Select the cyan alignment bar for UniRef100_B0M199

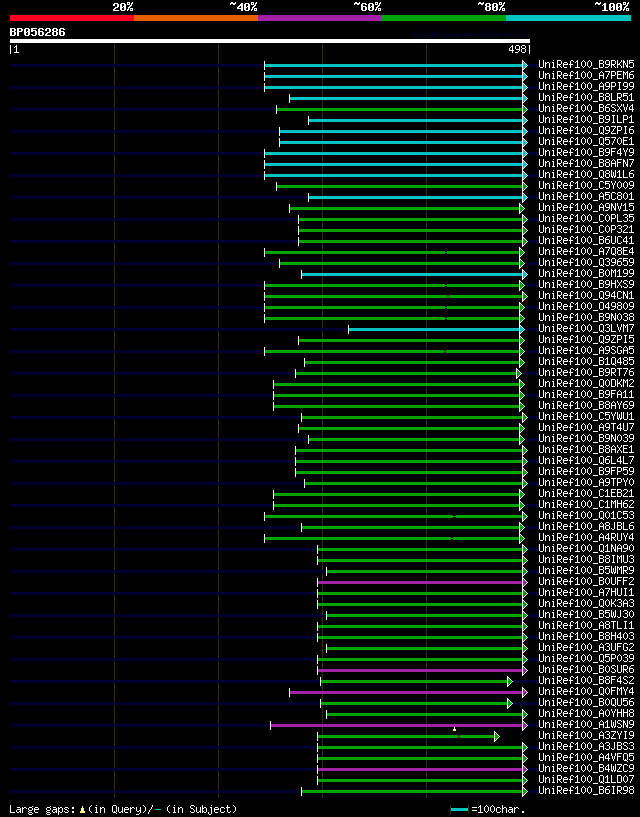(x=414, y=275)
